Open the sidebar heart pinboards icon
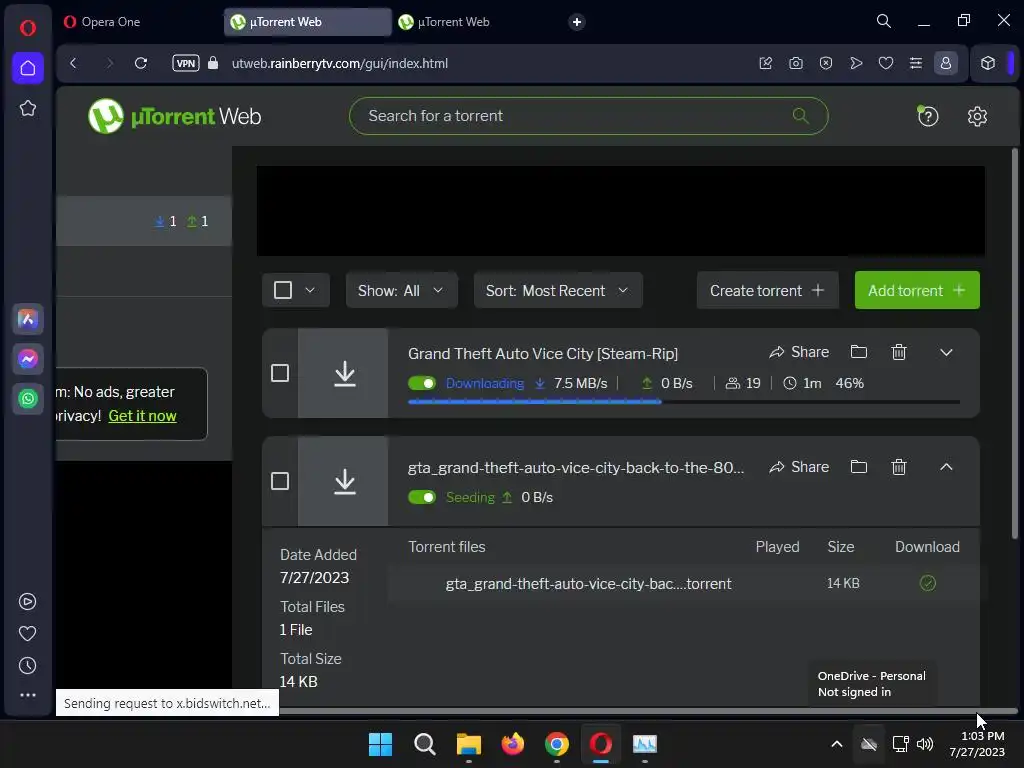The width and height of the screenshot is (1024, 768). [27, 633]
